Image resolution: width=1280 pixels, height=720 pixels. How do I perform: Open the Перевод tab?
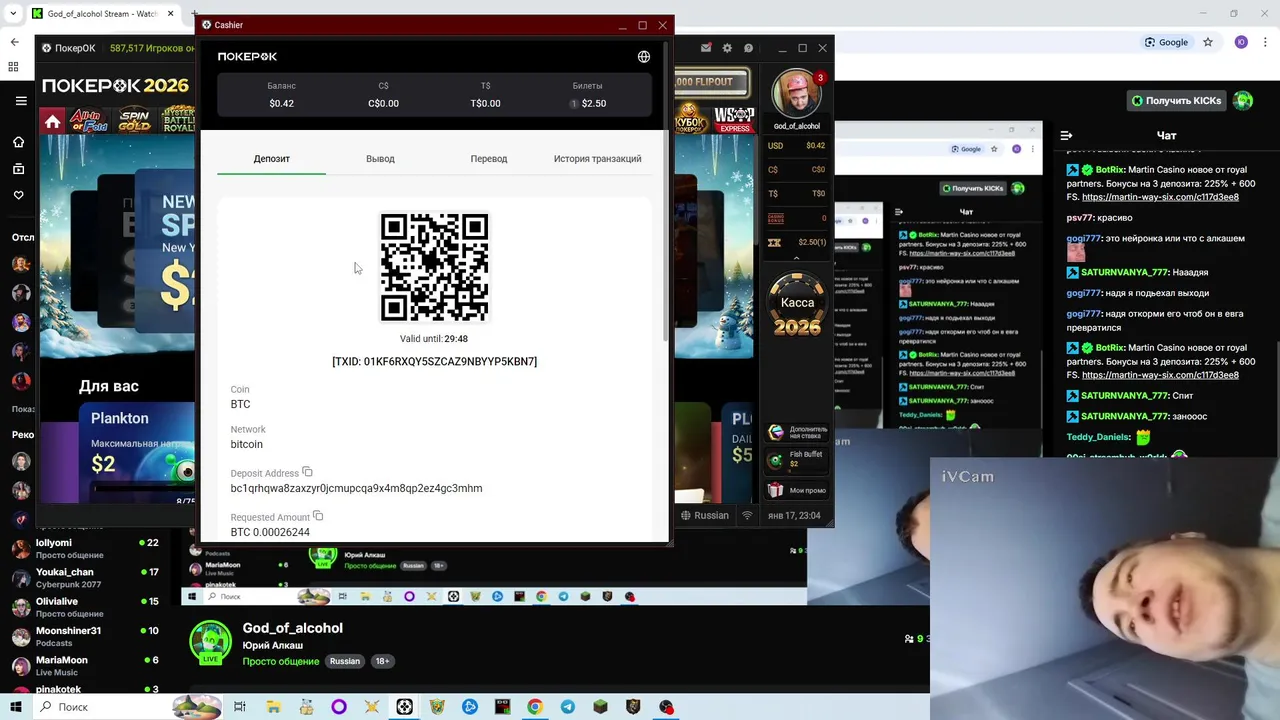pyautogui.click(x=489, y=159)
